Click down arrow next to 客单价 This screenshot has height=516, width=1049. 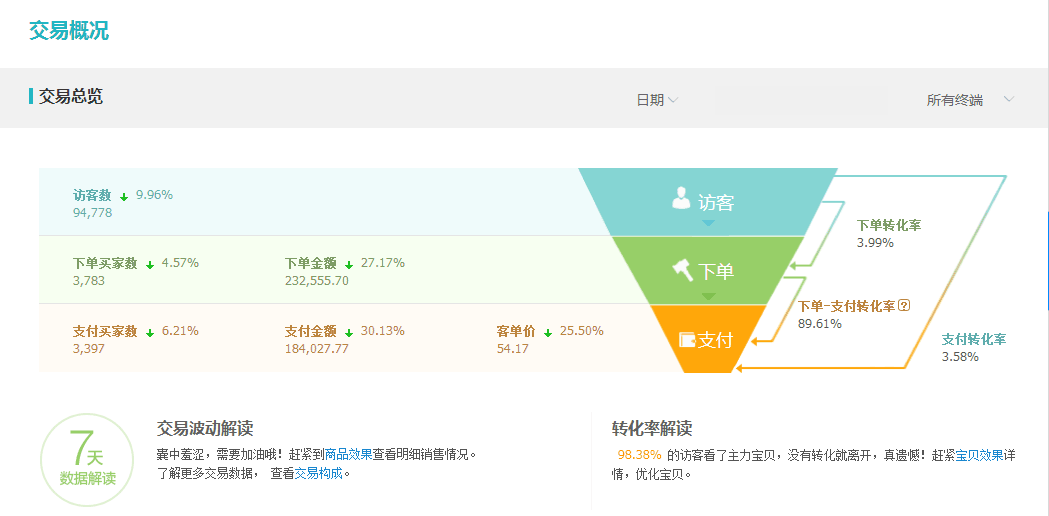(x=548, y=333)
